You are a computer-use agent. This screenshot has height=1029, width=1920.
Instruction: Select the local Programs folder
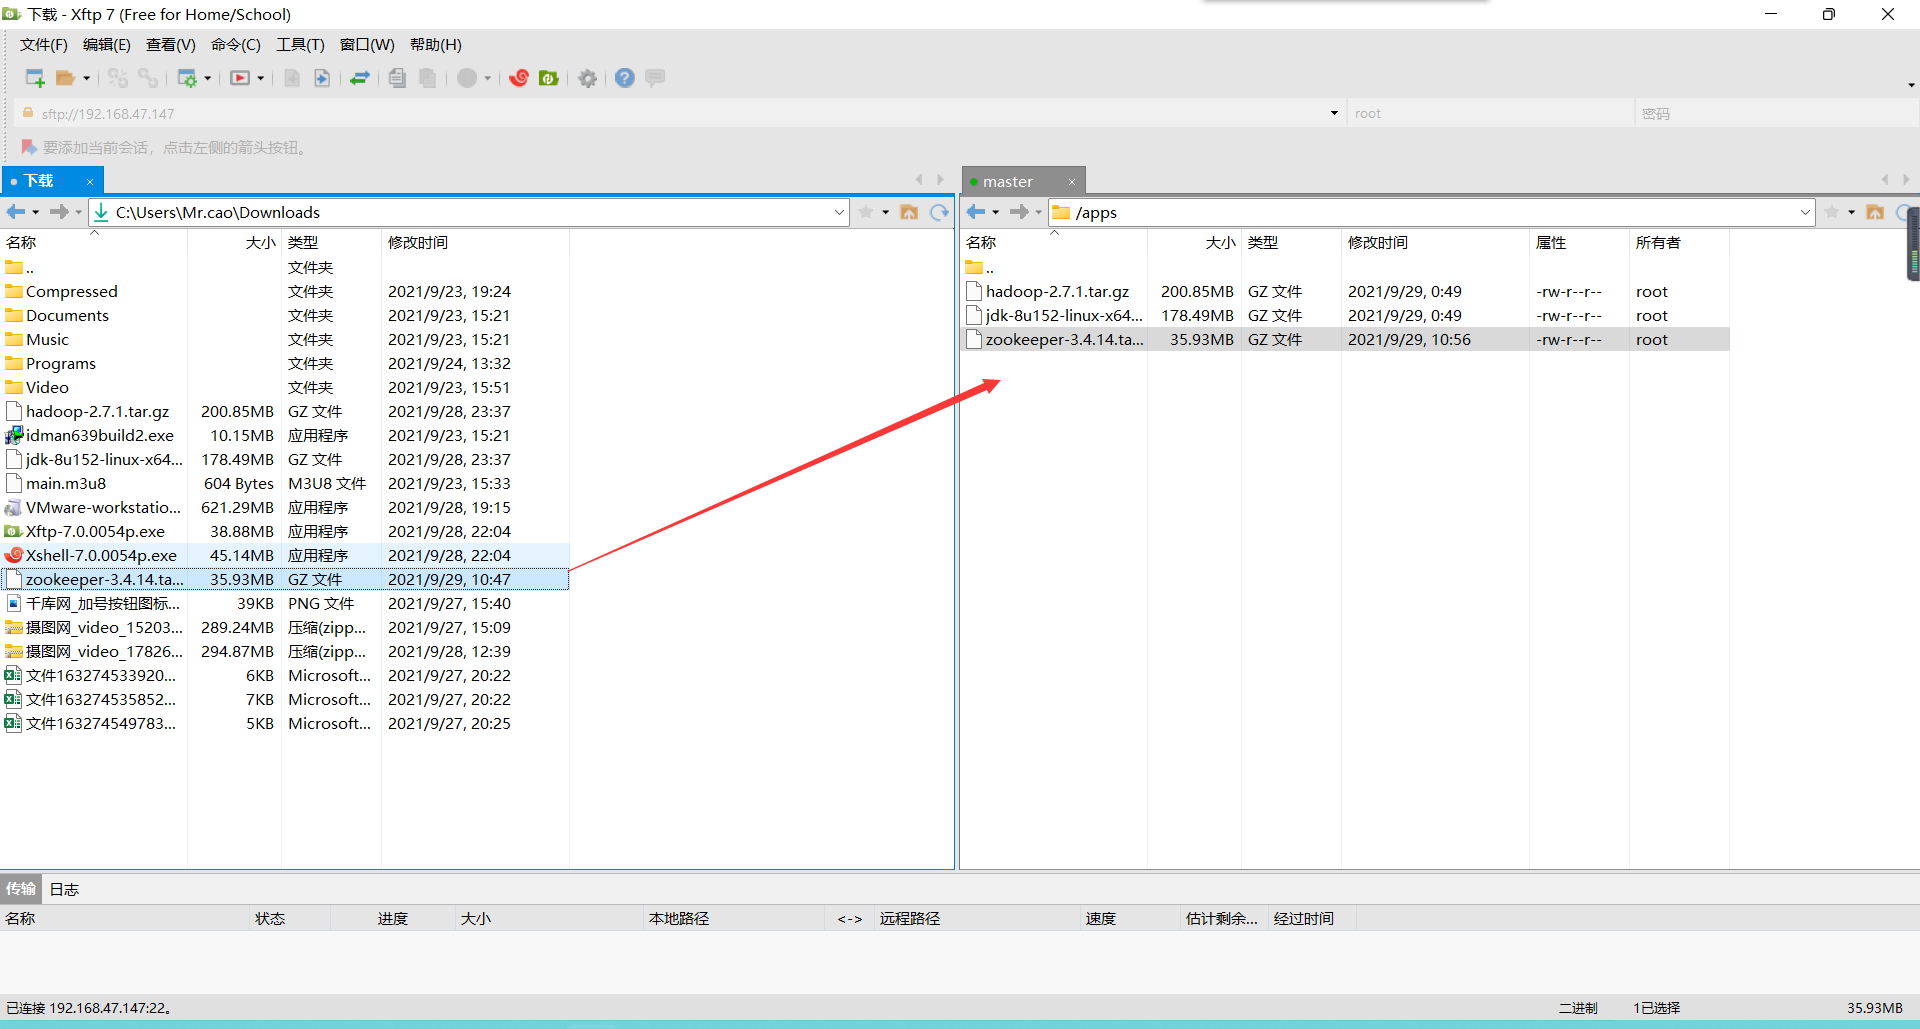click(285, 363)
